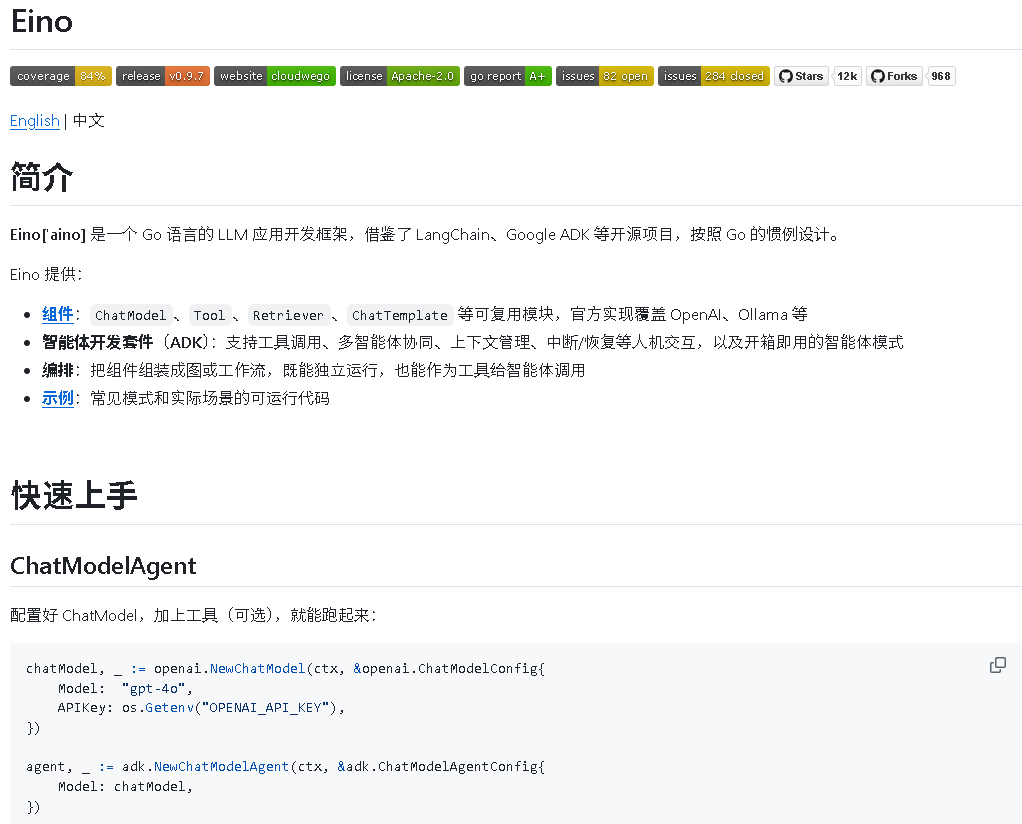Click the Eino['aino] bold text
This screenshot has width=1022, height=824.
point(48,235)
